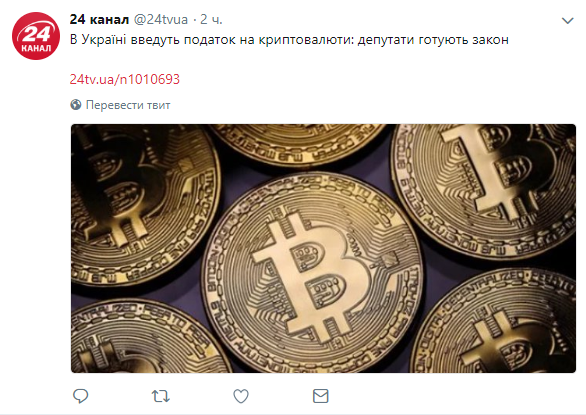Viewport: 586px width, 415px height.
Task: Click the top-center partially visible Bitcoin coin
Action: click(x=299, y=144)
